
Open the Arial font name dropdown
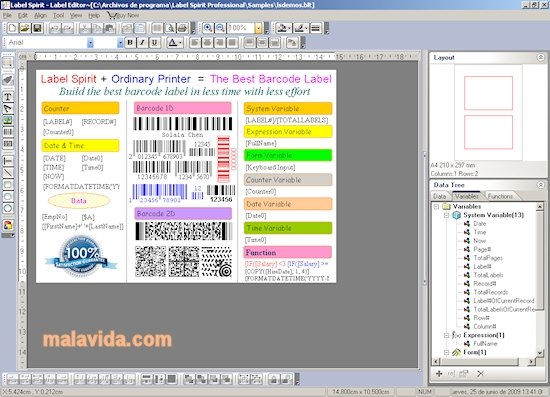pyautogui.click(x=90, y=43)
